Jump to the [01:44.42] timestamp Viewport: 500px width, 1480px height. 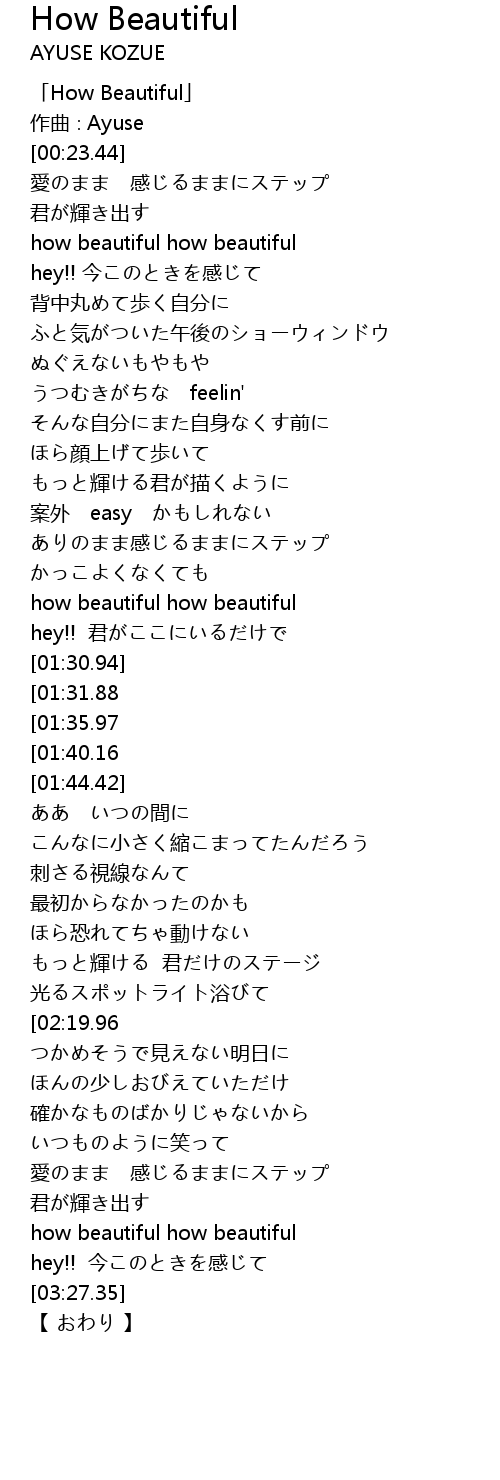(x=78, y=783)
